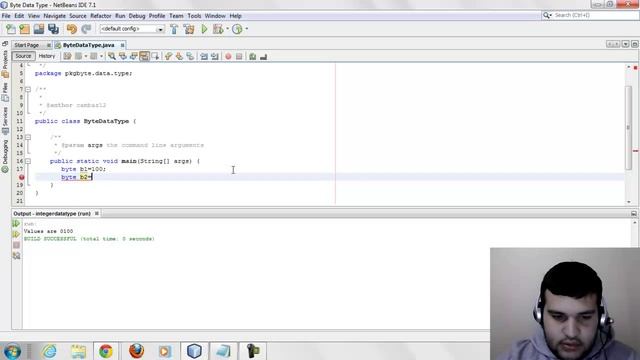Run the project with green play icon
640x360 pixels.
coord(204,29)
